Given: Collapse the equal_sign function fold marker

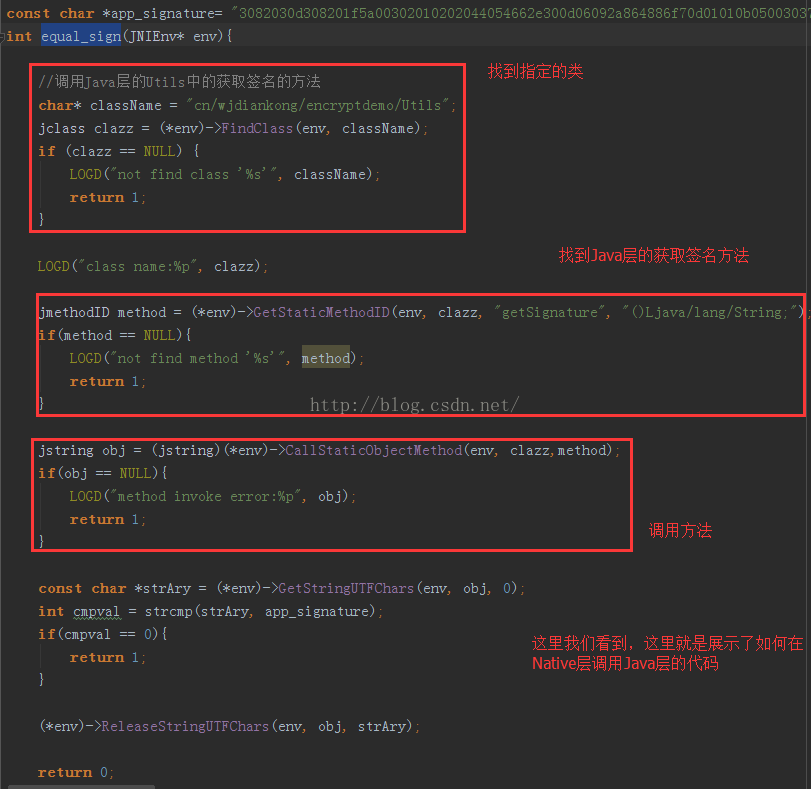Looking at the screenshot, I should (2, 37).
